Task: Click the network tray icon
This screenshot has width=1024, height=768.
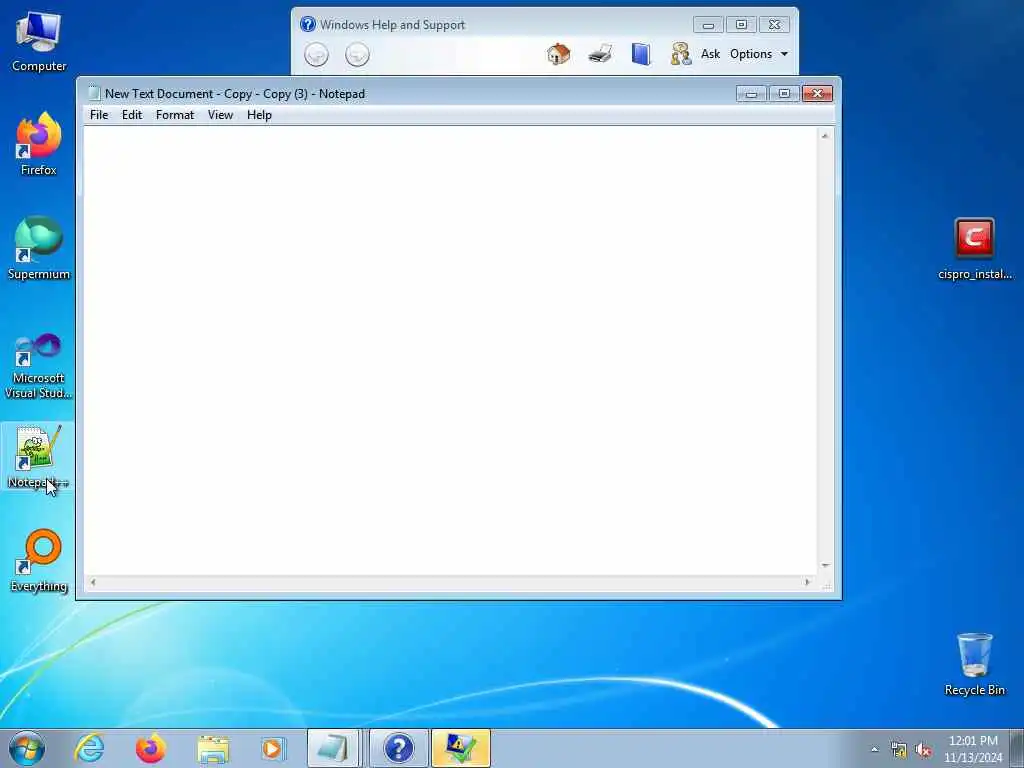Action: (x=899, y=750)
